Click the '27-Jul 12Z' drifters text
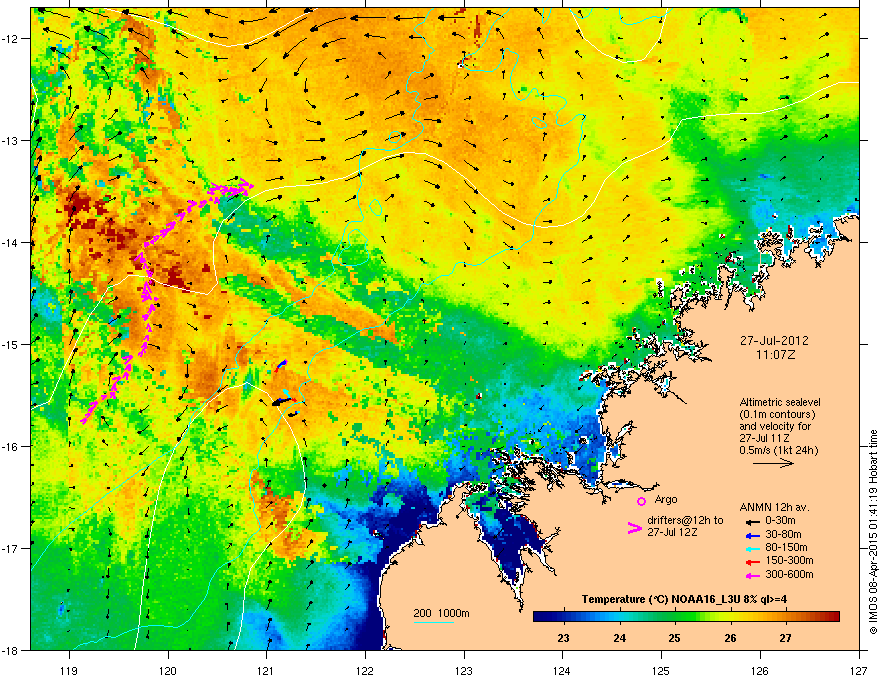 click(x=672, y=532)
